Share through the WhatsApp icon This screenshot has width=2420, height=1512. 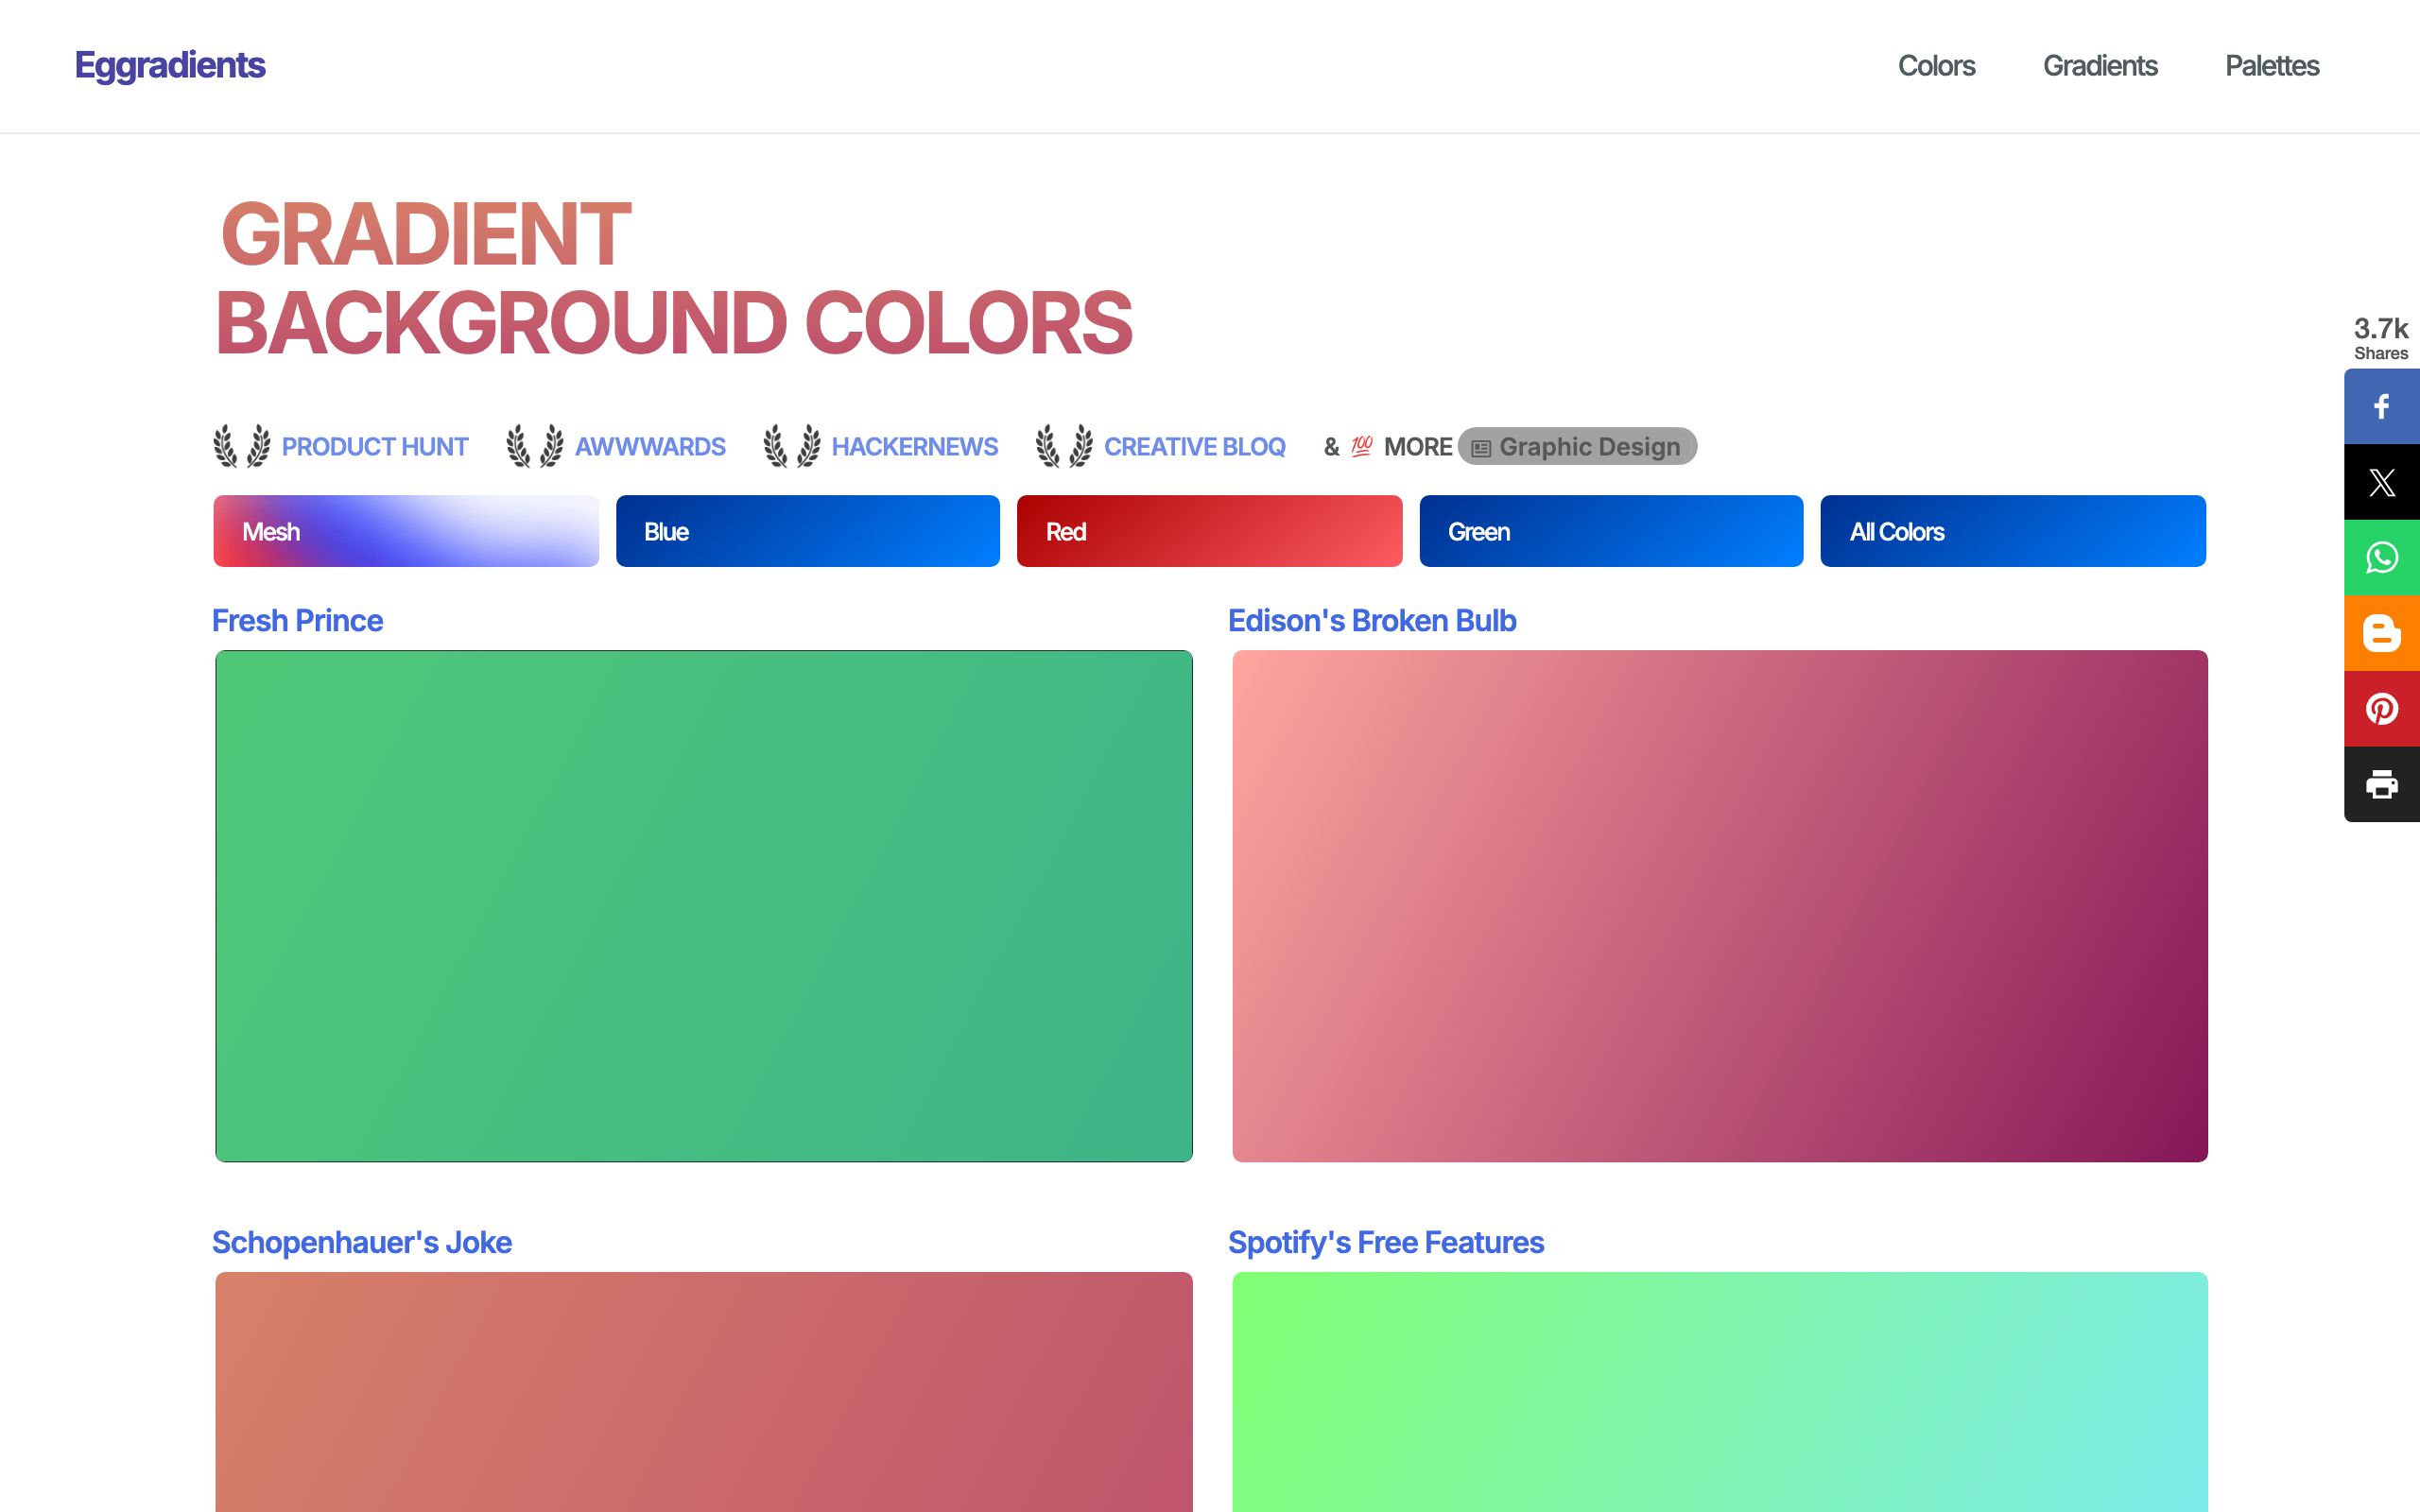pos(2382,558)
